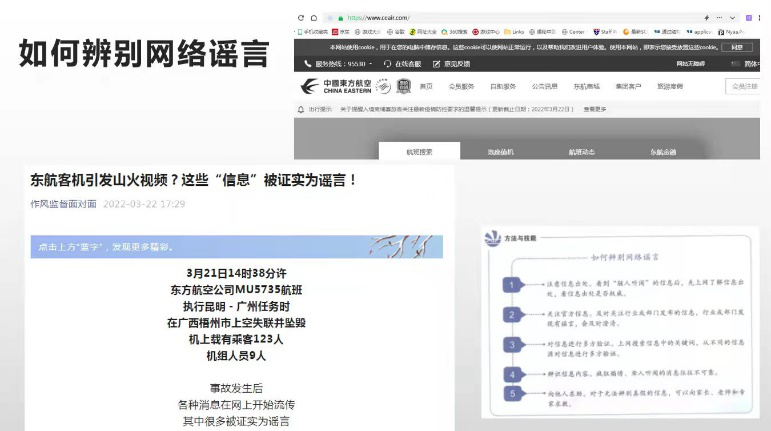This screenshot has height=431, width=771.
Task: Click the 查看更多 link
Action: pyautogui.click(x=594, y=109)
